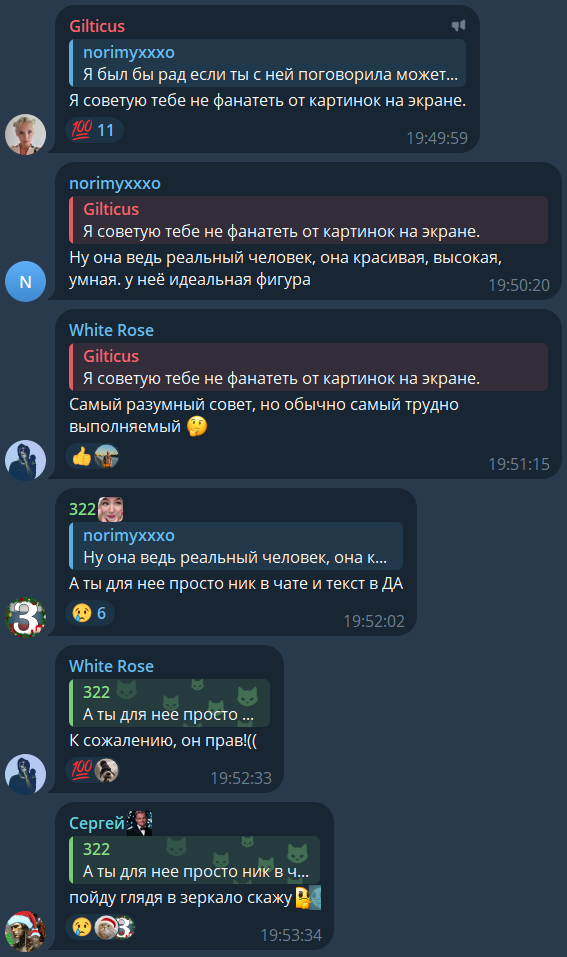The width and height of the screenshot is (567, 957).
Task: Click custom emoji after "зеркало скажу"
Action: (308, 897)
